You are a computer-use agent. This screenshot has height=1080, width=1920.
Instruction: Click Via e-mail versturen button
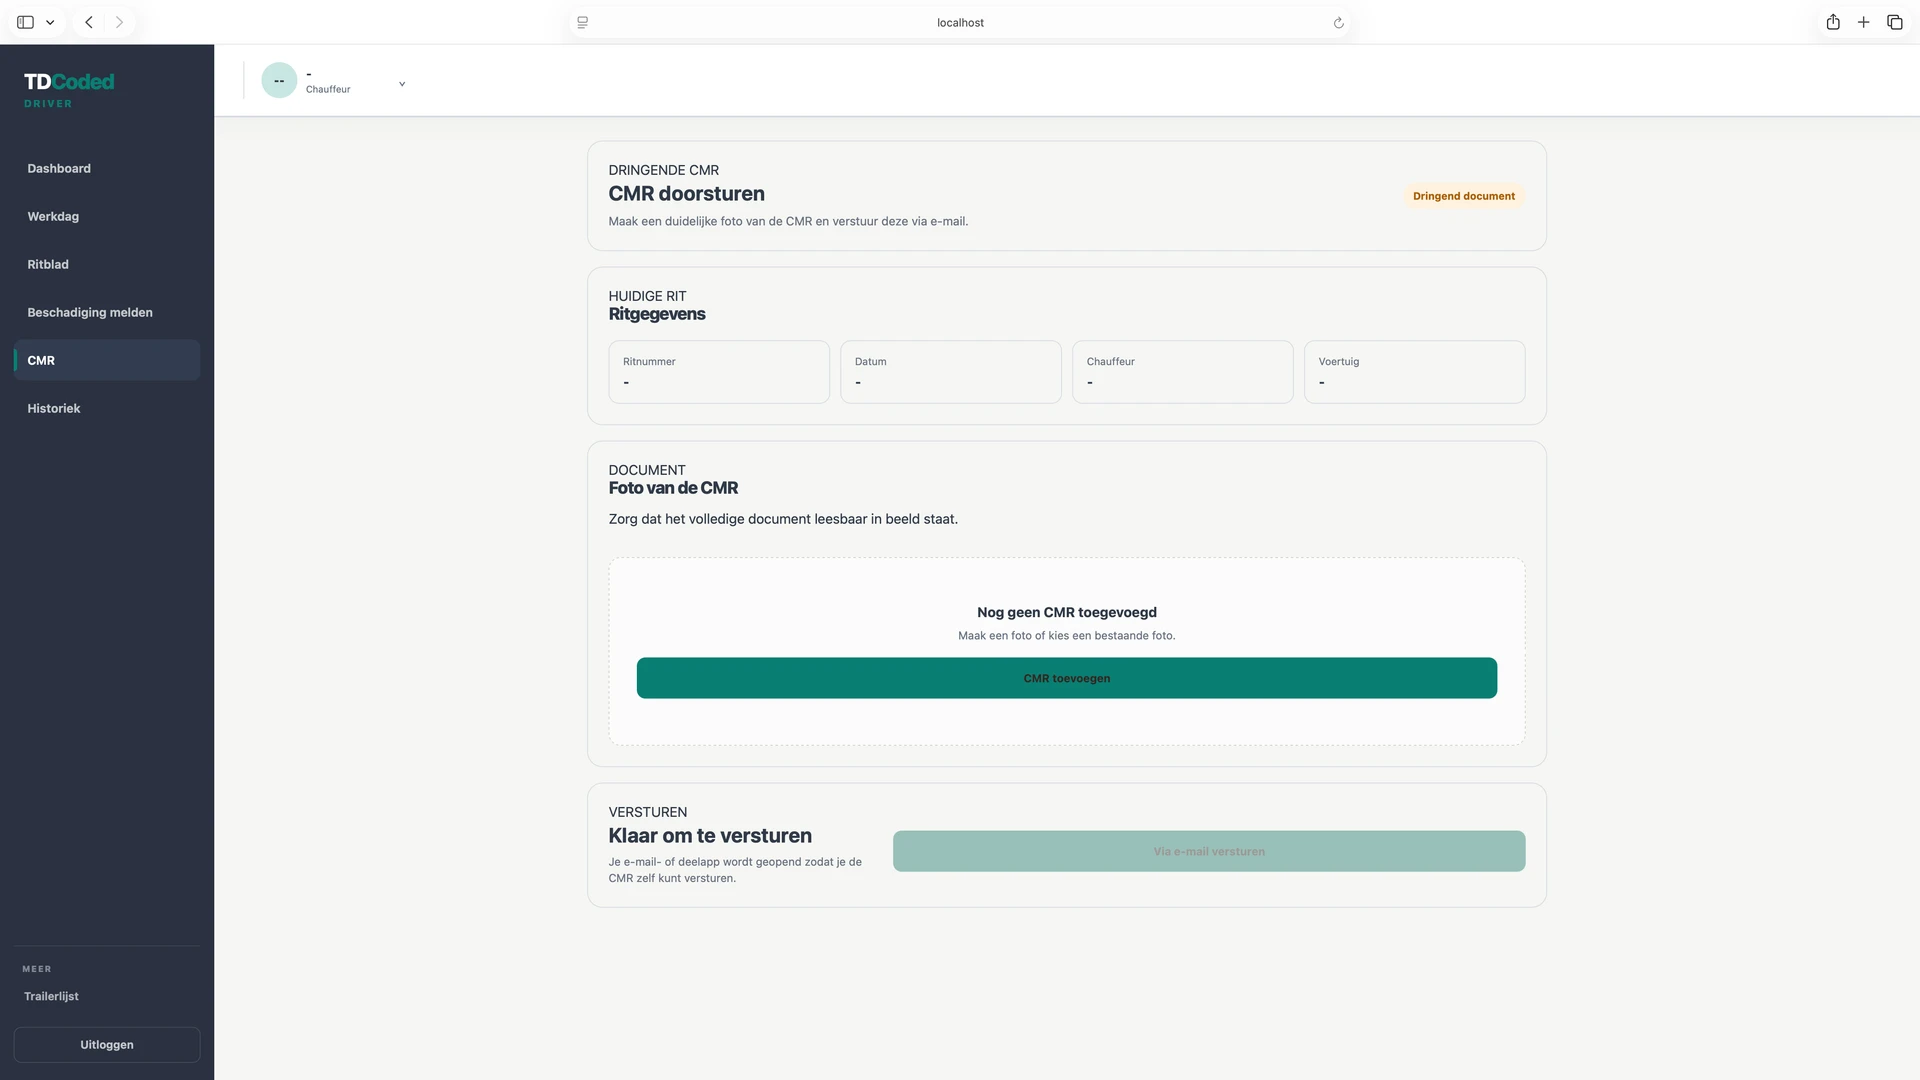click(x=1209, y=851)
